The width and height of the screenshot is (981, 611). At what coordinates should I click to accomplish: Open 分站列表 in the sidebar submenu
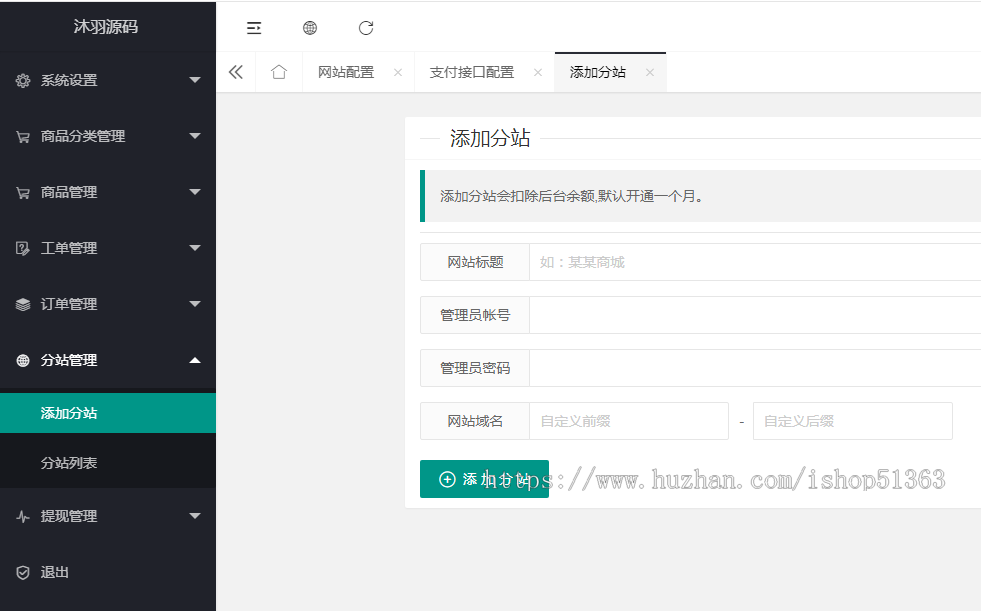click(x=108, y=463)
